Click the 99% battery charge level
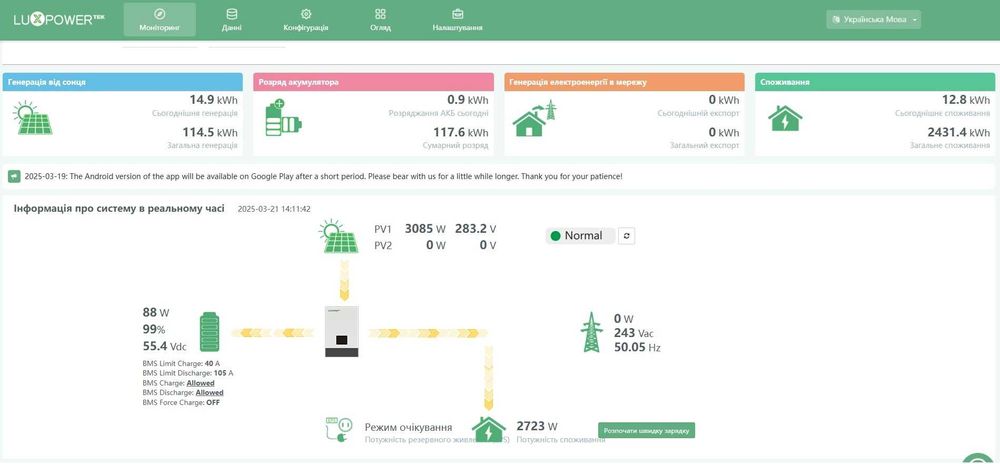 [154, 330]
